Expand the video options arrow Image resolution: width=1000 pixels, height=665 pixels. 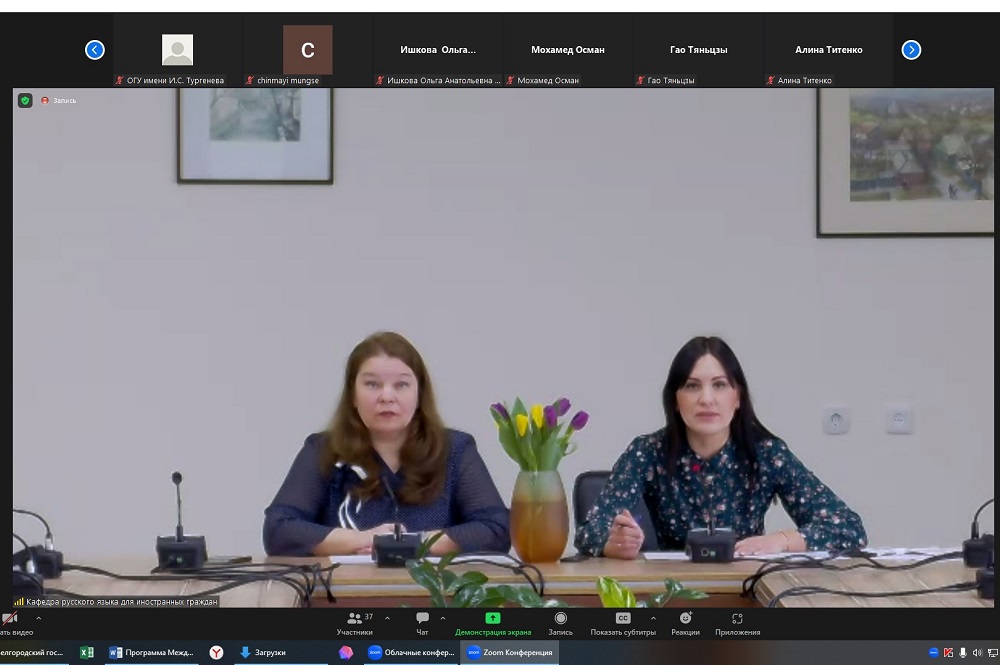[x=39, y=618]
